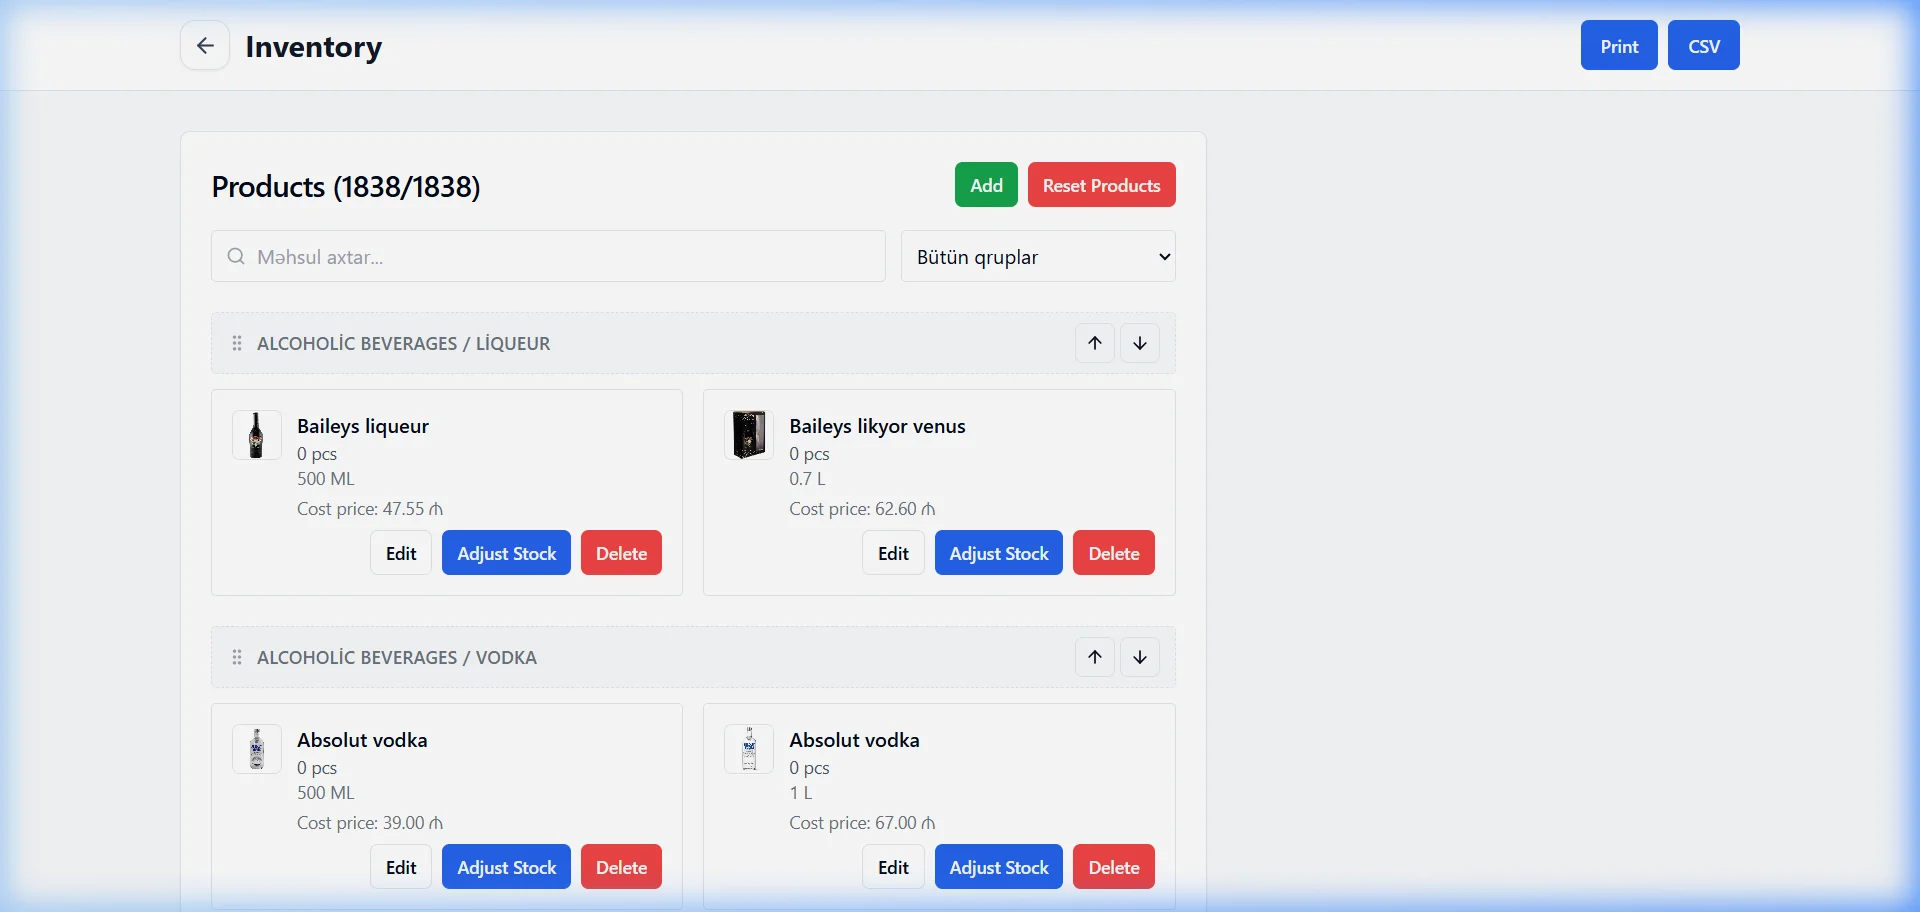
Task: Export inventory with the CSV button
Action: click(1704, 45)
